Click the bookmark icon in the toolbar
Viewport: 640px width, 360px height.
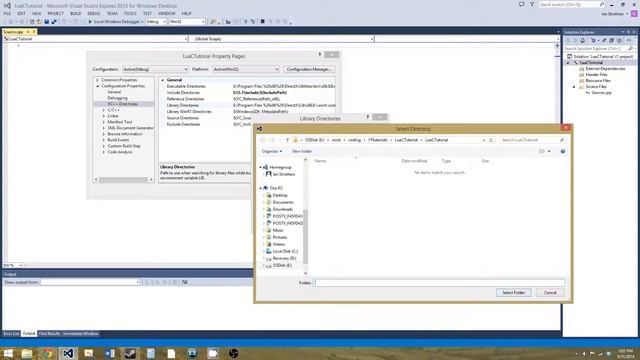pyautogui.click(x=262, y=22)
